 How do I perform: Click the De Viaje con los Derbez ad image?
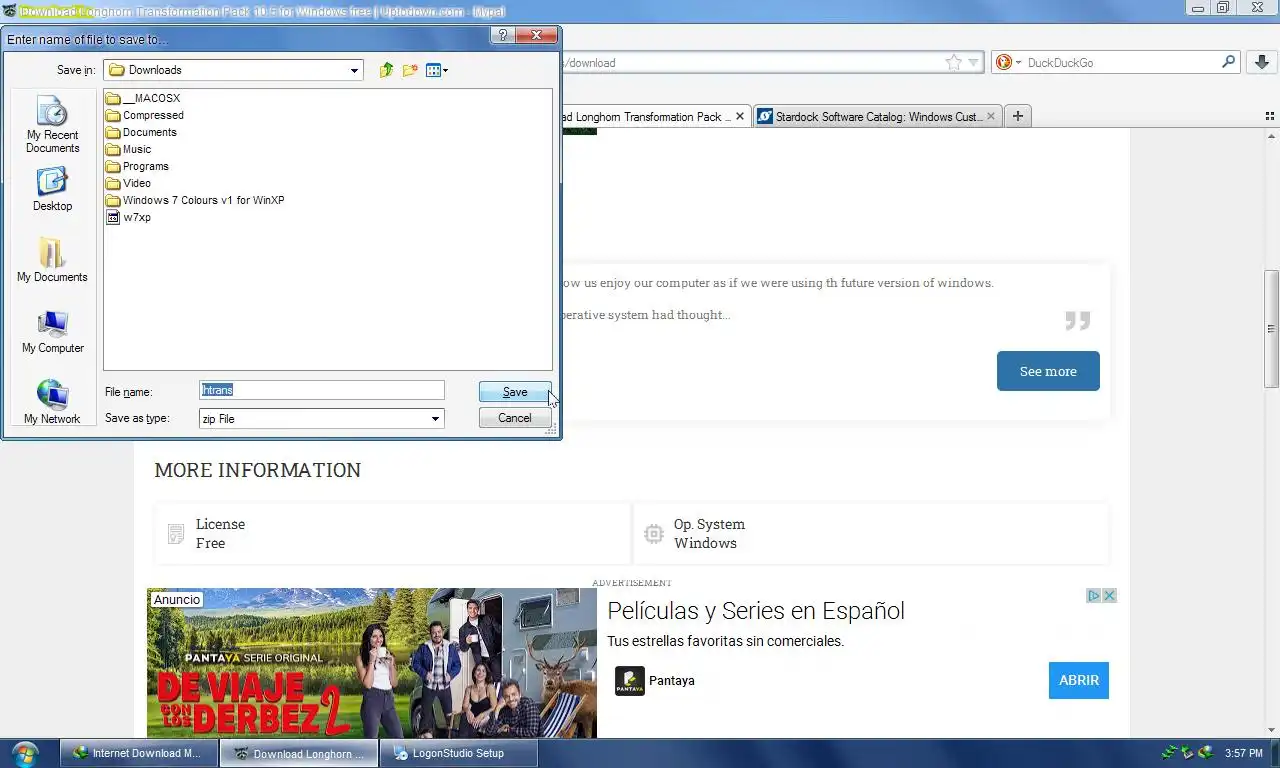tap(372, 663)
